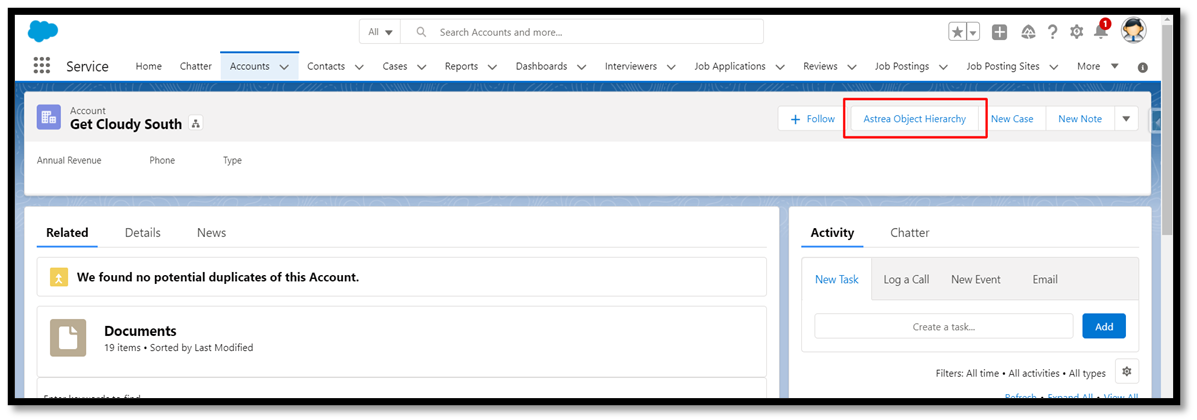Click the New Note button
This screenshot has width=1197, height=420.
(1079, 119)
